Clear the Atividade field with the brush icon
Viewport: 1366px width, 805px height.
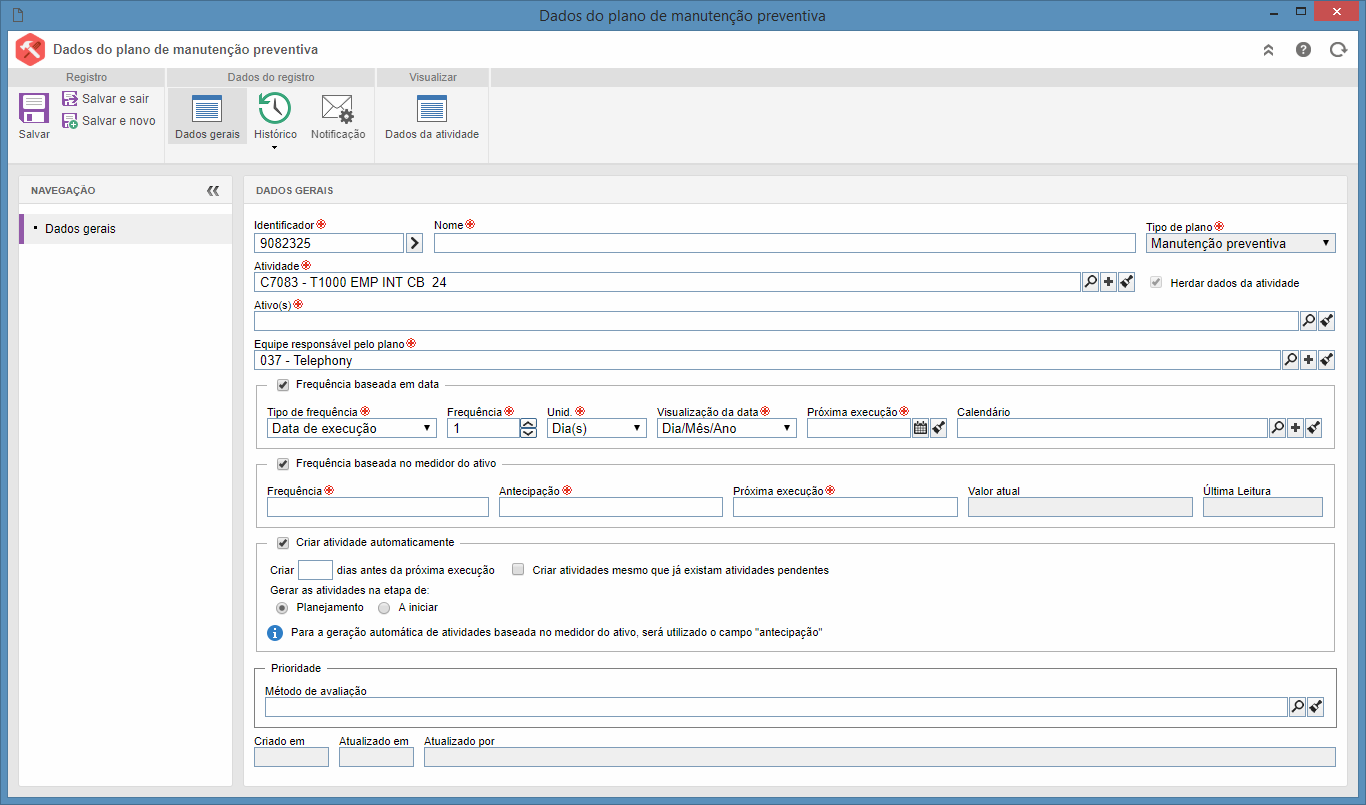click(1126, 282)
